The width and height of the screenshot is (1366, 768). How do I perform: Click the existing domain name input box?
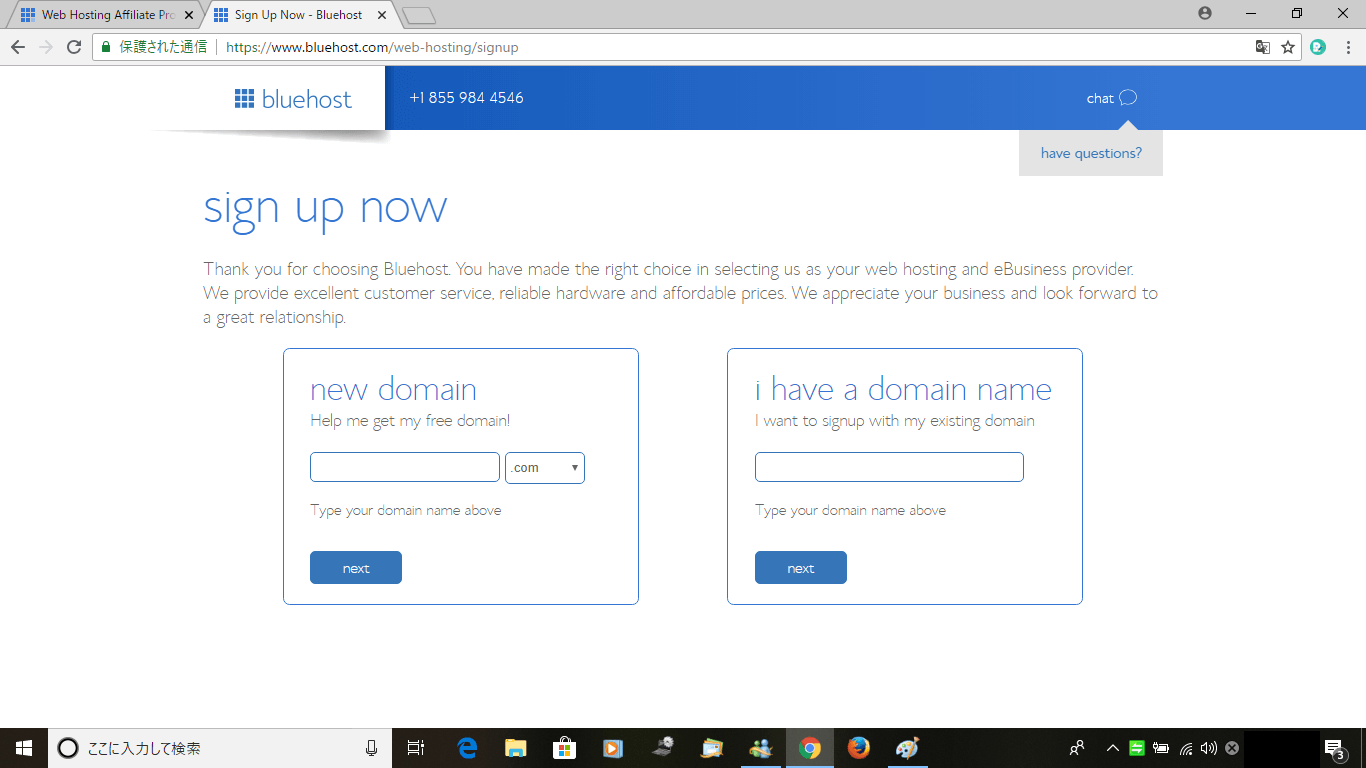click(889, 467)
